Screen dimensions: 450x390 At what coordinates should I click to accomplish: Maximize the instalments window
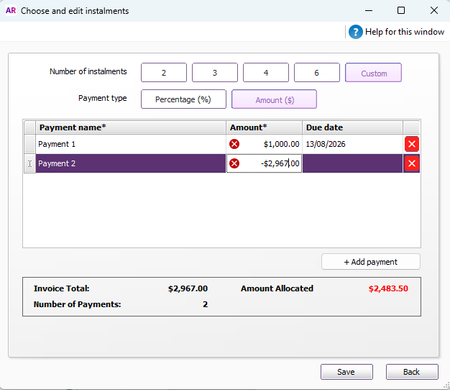point(401,11)
